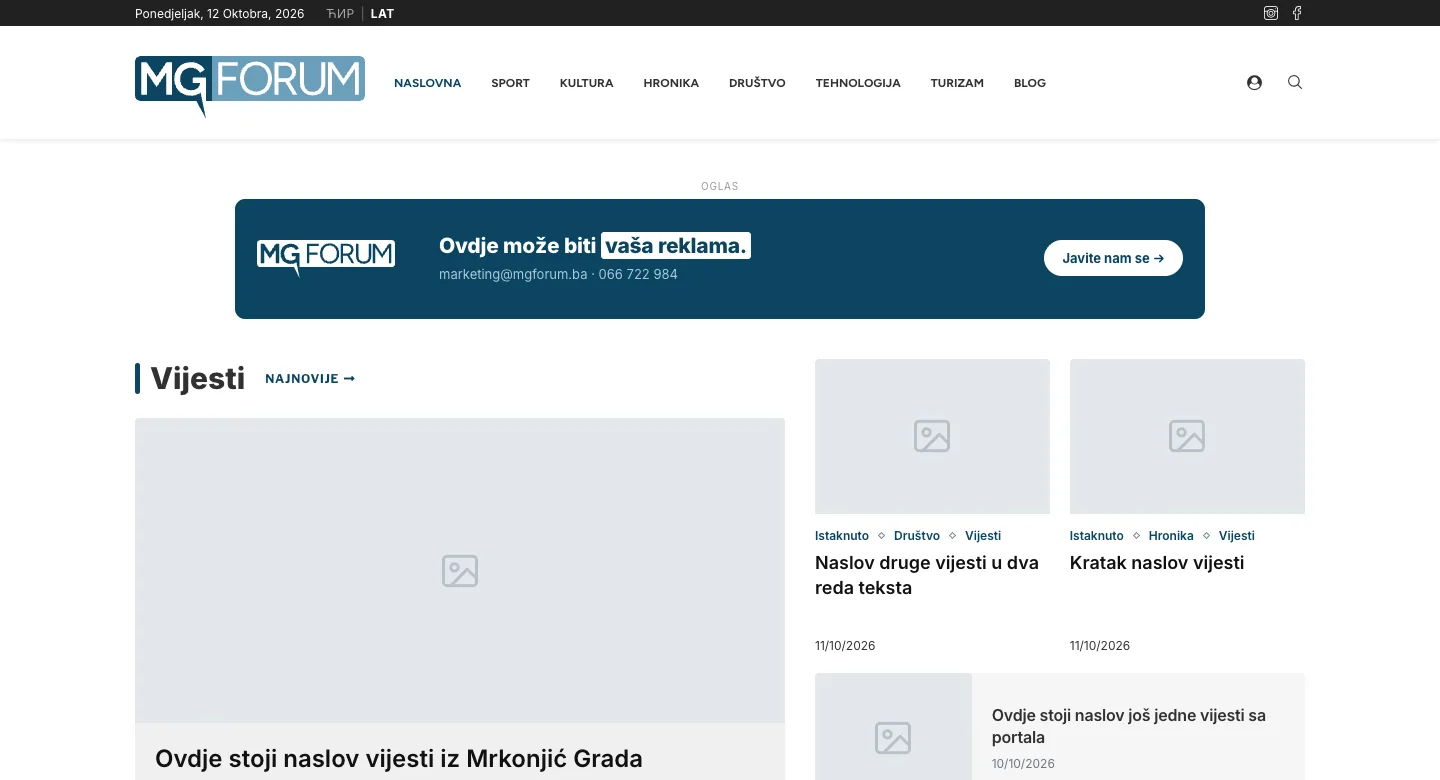Open the Naslovna menu item
This screenshot has width=1440, height=780.
(x=428, y=83)
